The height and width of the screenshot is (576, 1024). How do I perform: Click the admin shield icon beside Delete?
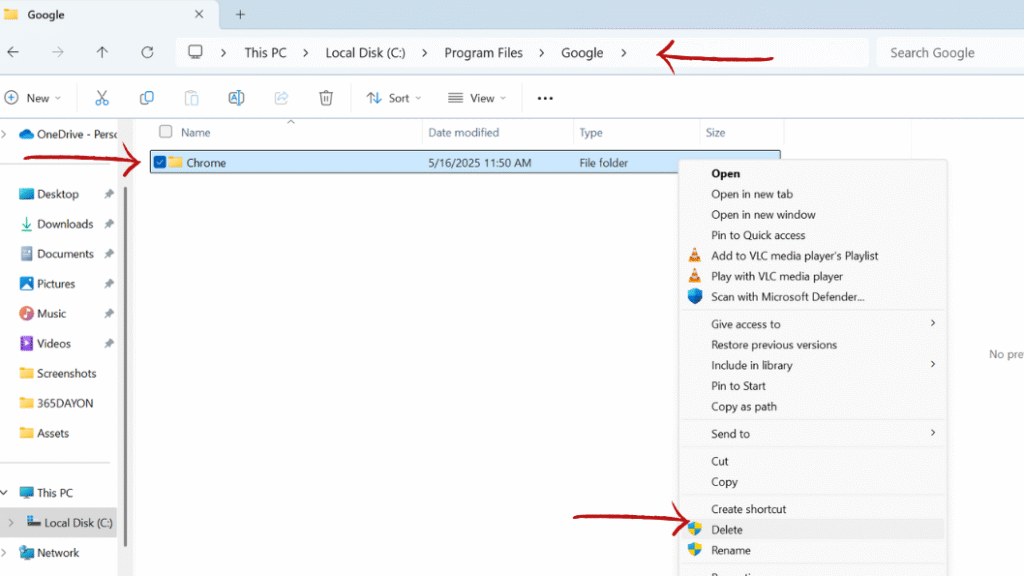click(694, 529)
